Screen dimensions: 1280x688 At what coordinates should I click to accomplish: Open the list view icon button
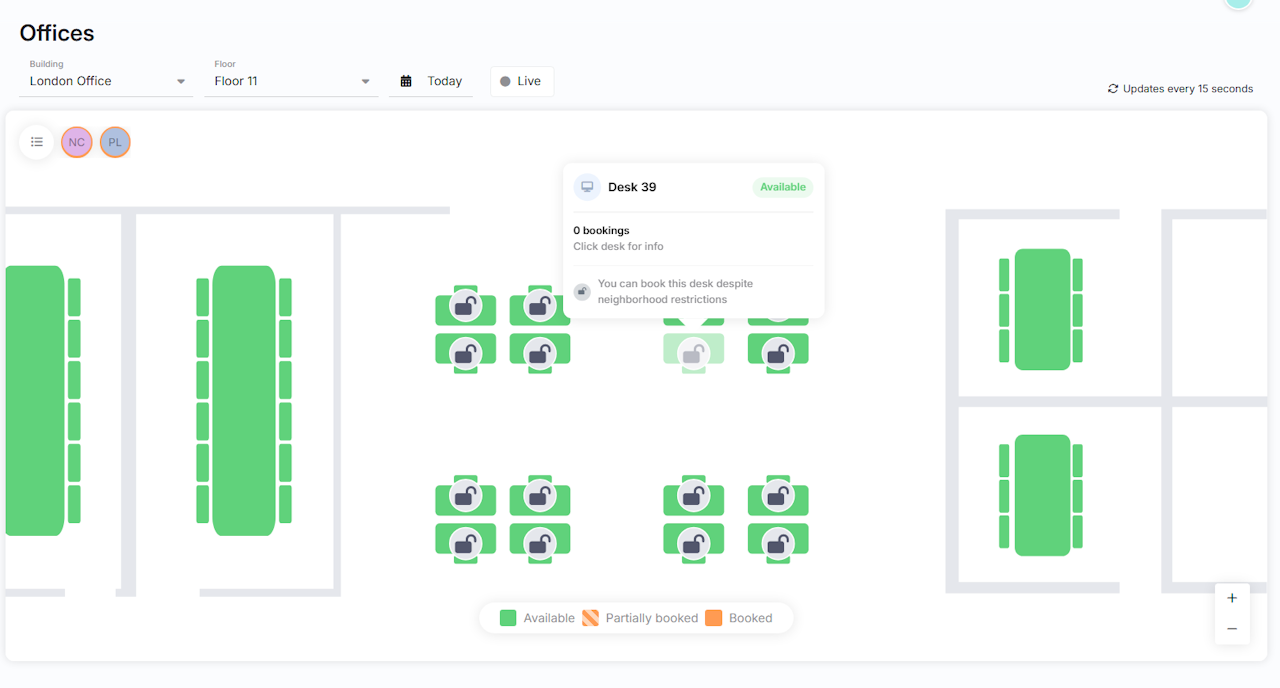click(x=37, y=142)
